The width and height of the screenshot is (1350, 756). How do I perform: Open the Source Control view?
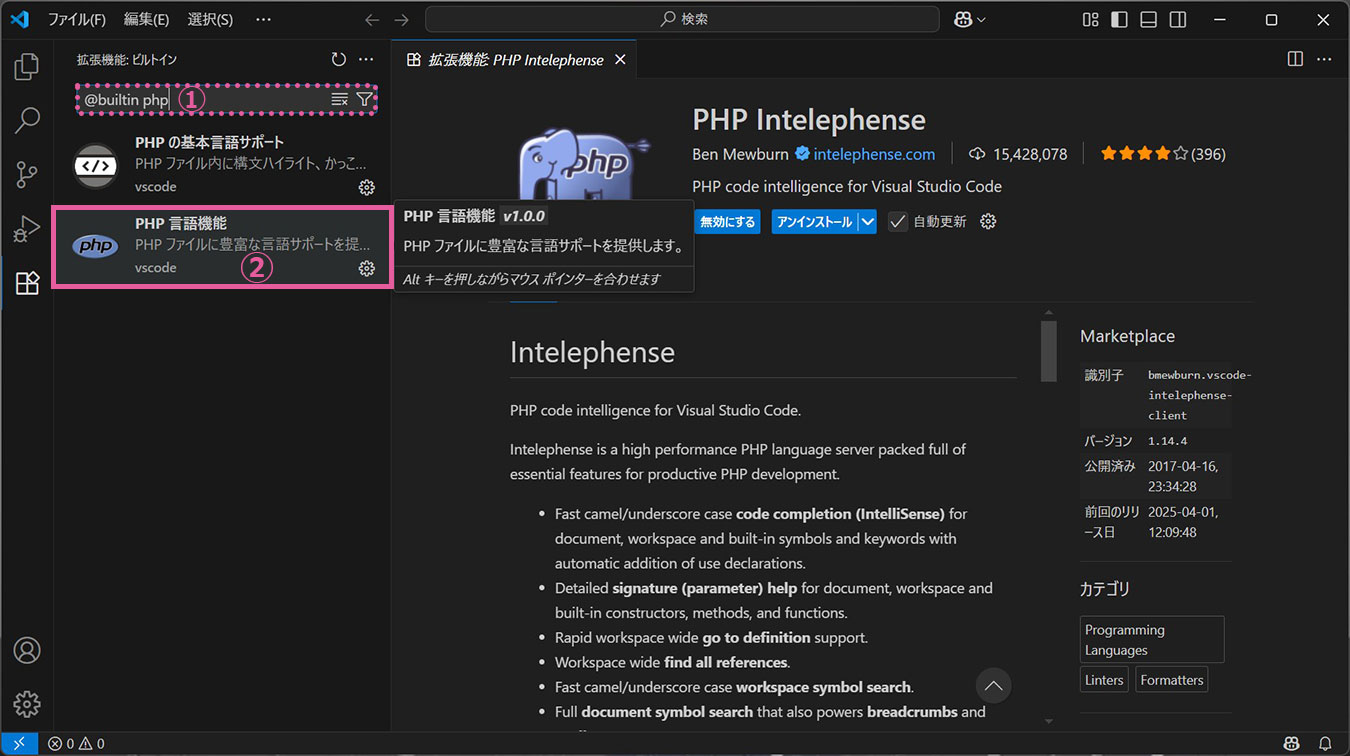[27, 175]
